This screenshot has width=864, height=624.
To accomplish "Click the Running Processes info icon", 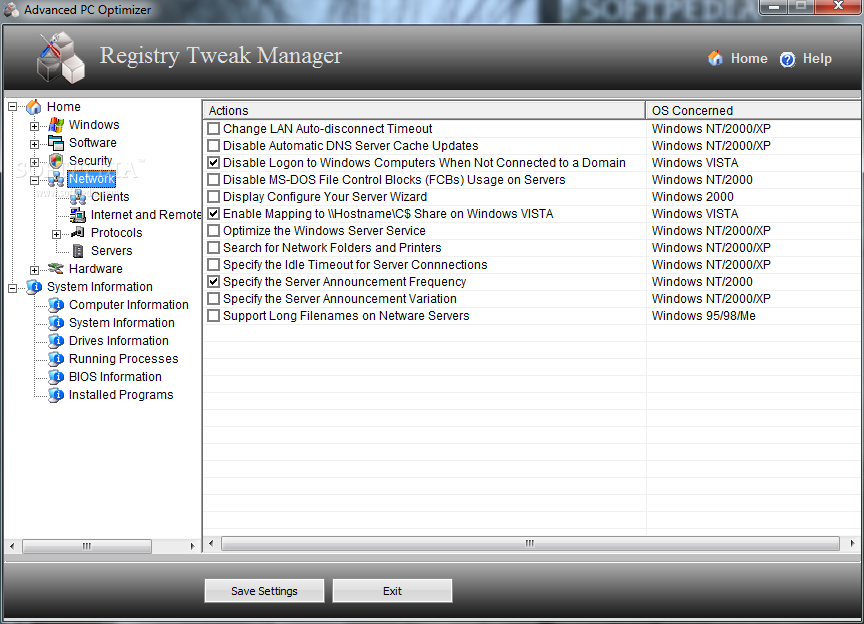I will click(x=56, y=359).
